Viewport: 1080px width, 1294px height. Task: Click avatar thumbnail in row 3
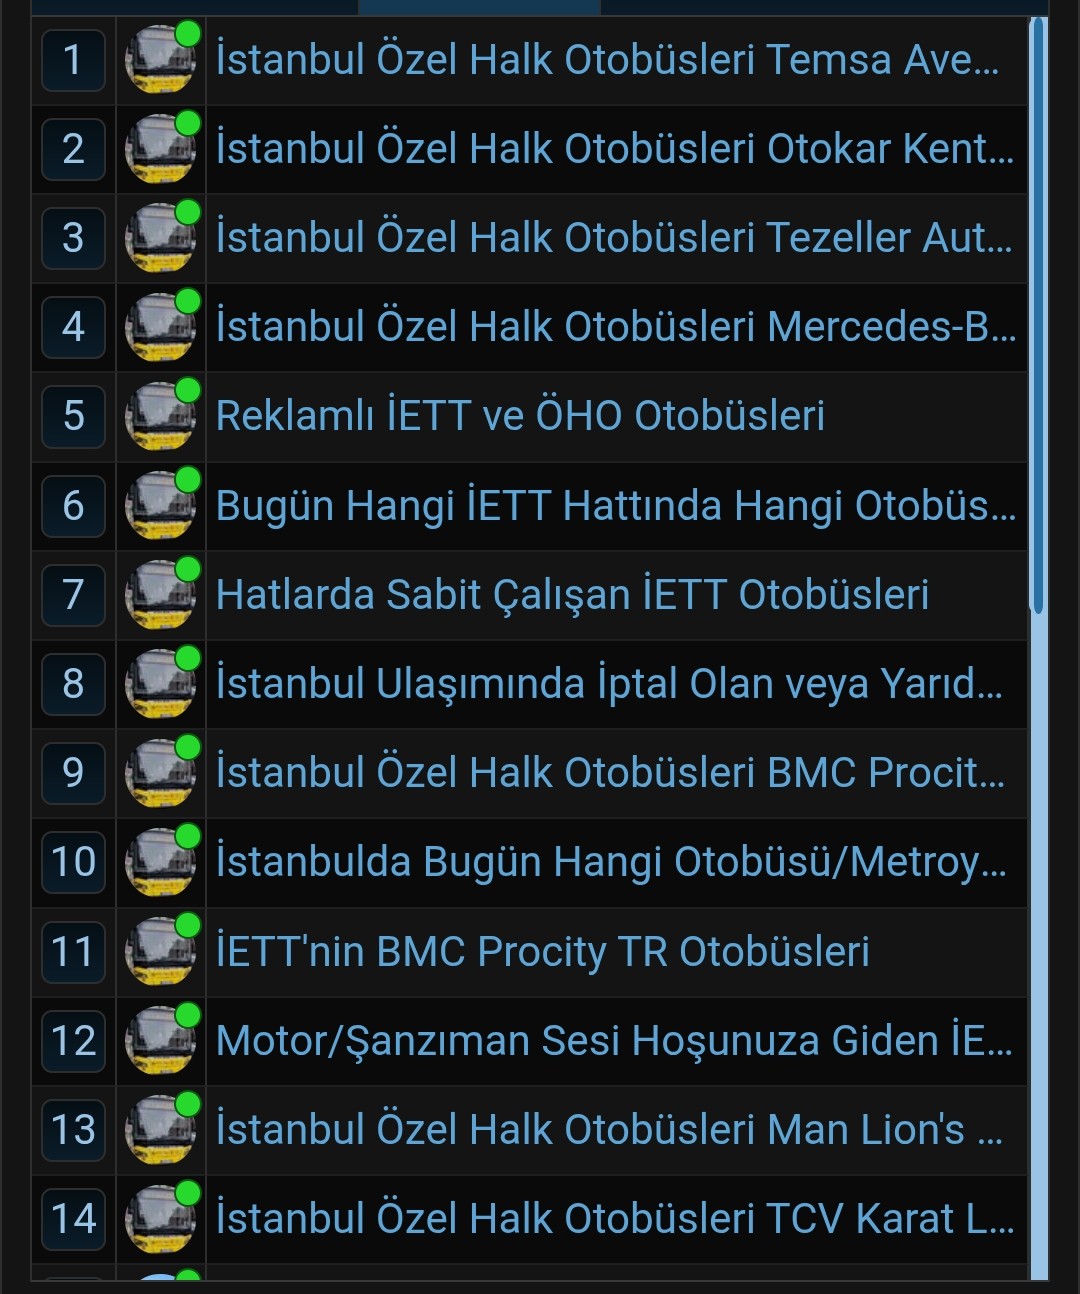tap(160, 238)
